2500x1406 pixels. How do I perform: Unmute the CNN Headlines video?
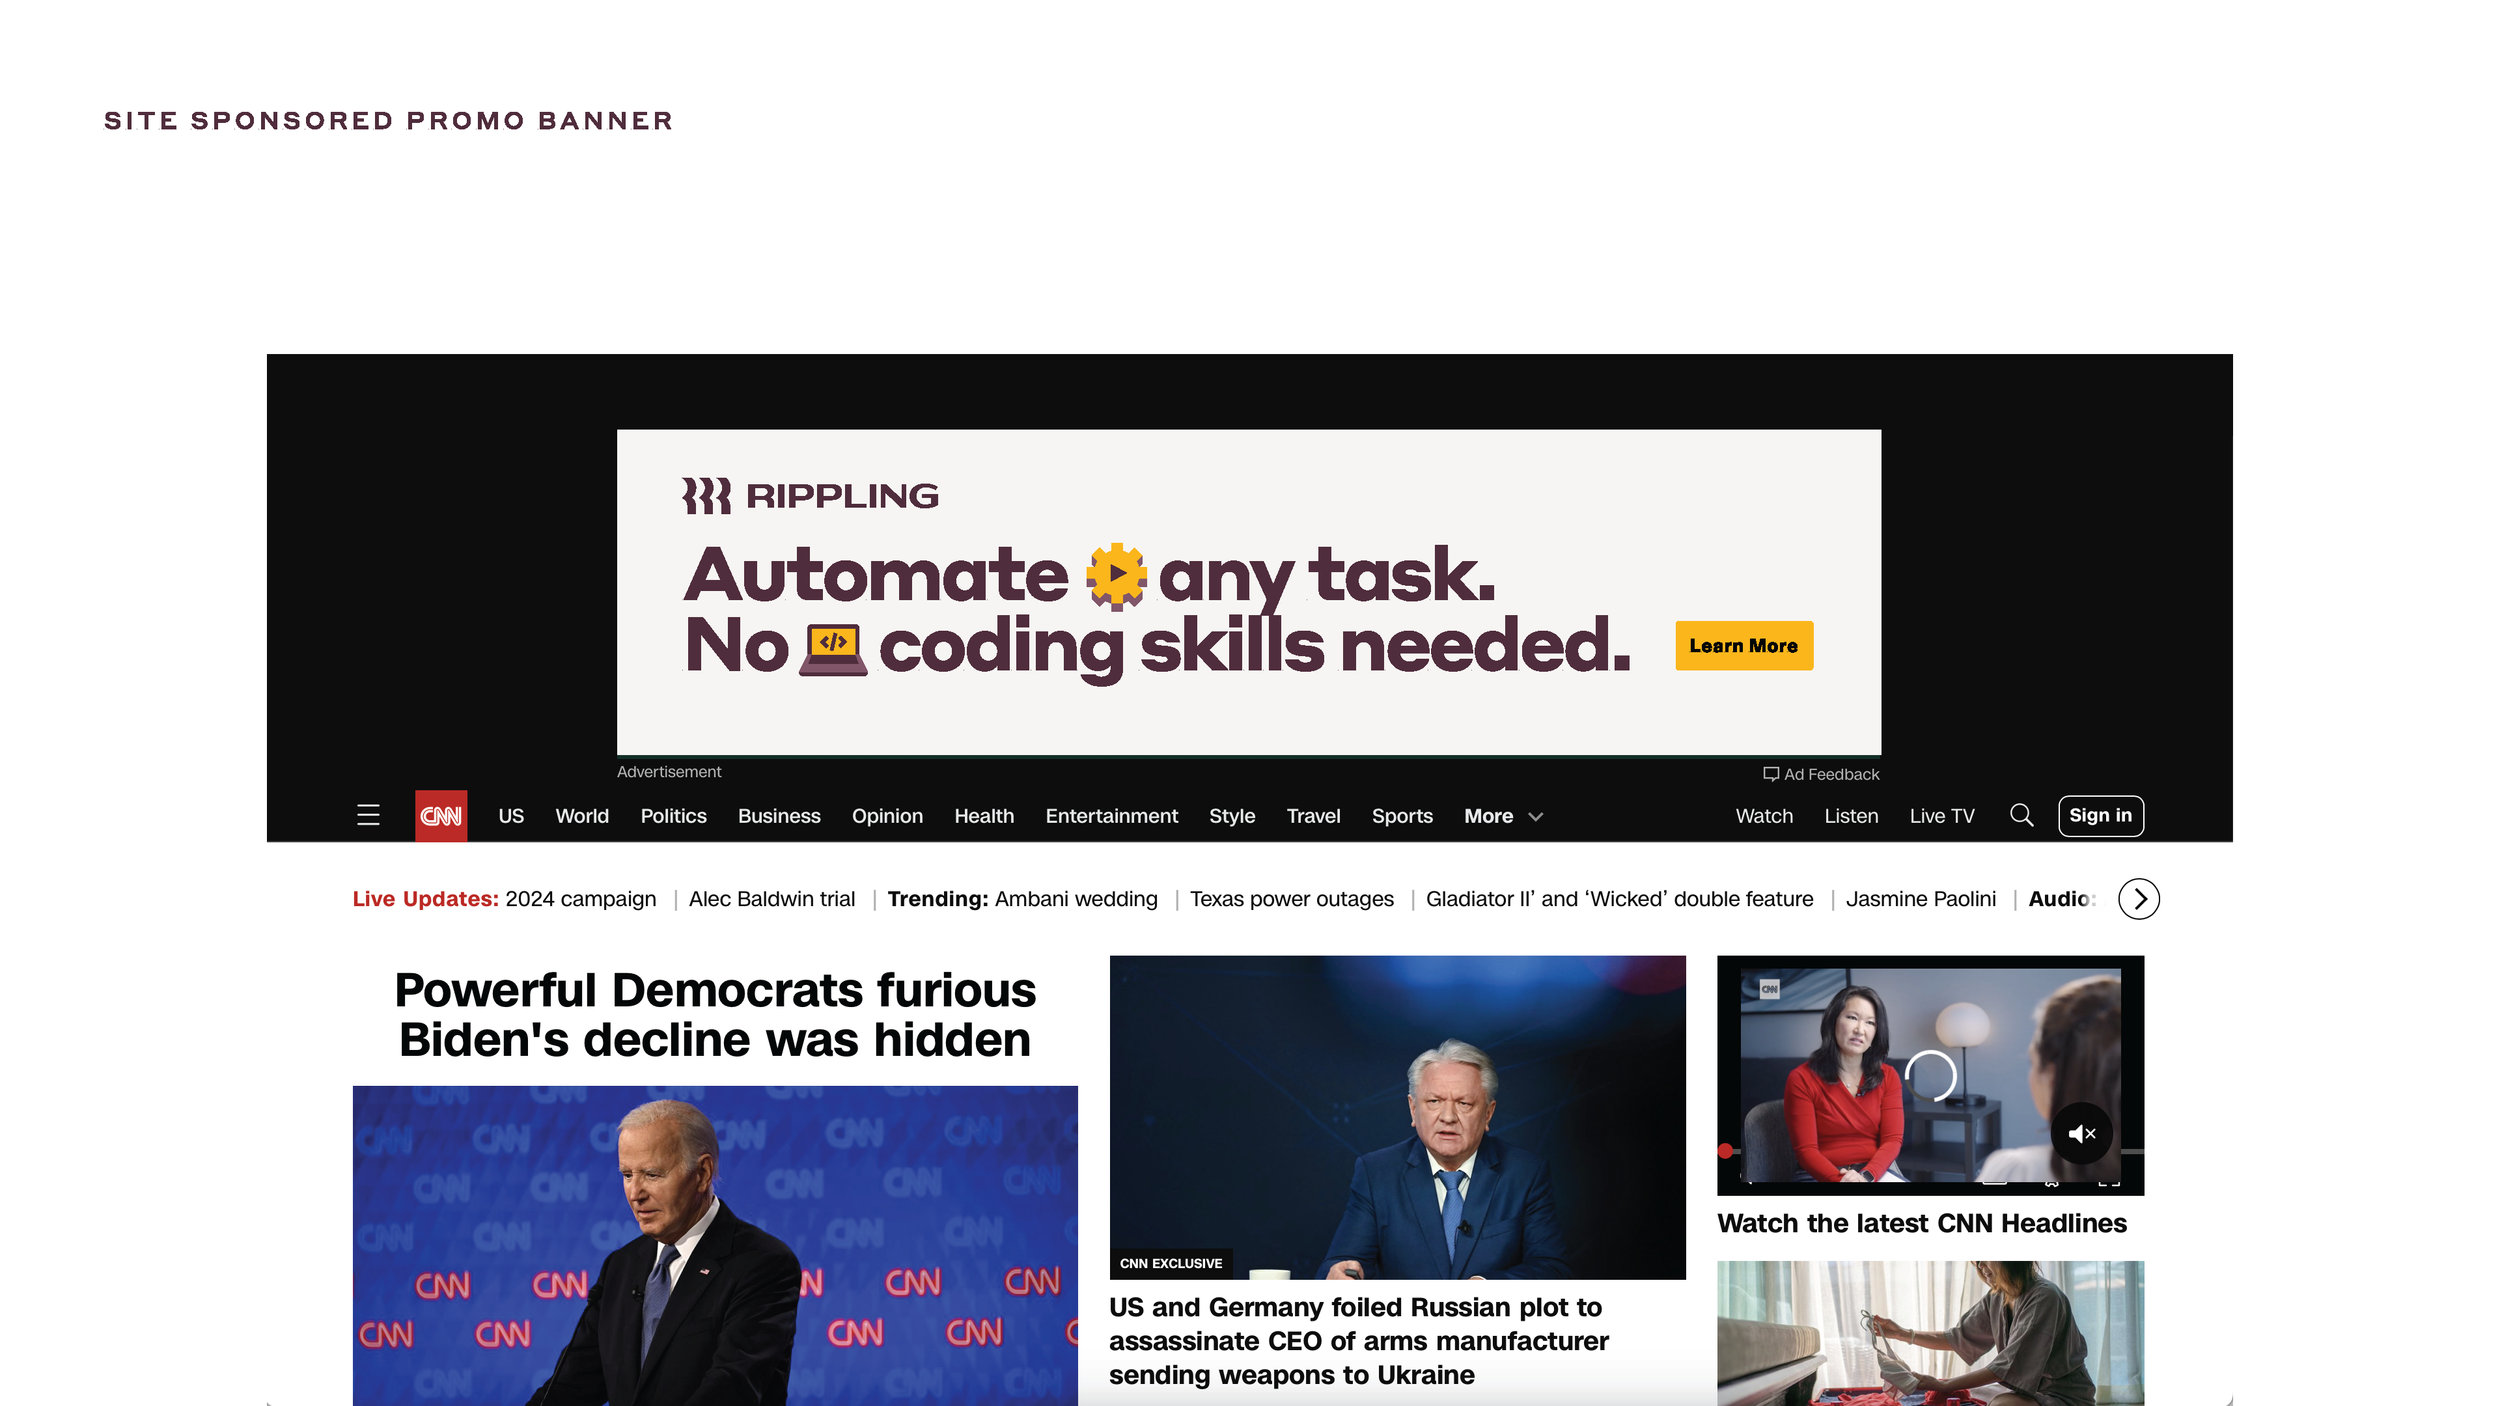2081,1133
